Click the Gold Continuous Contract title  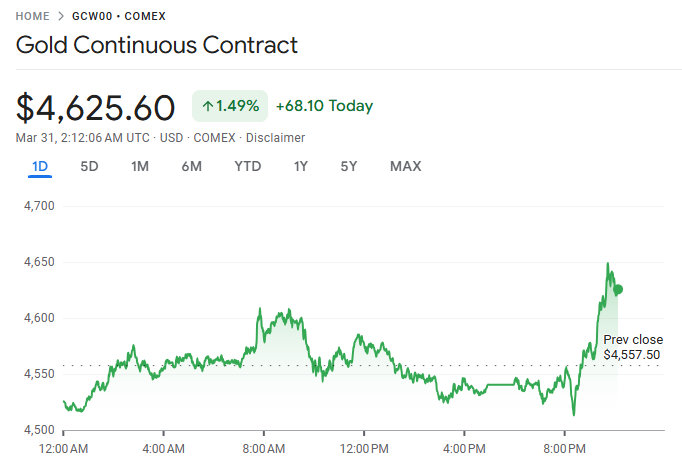pyautogui.click(x=157, y=45)
